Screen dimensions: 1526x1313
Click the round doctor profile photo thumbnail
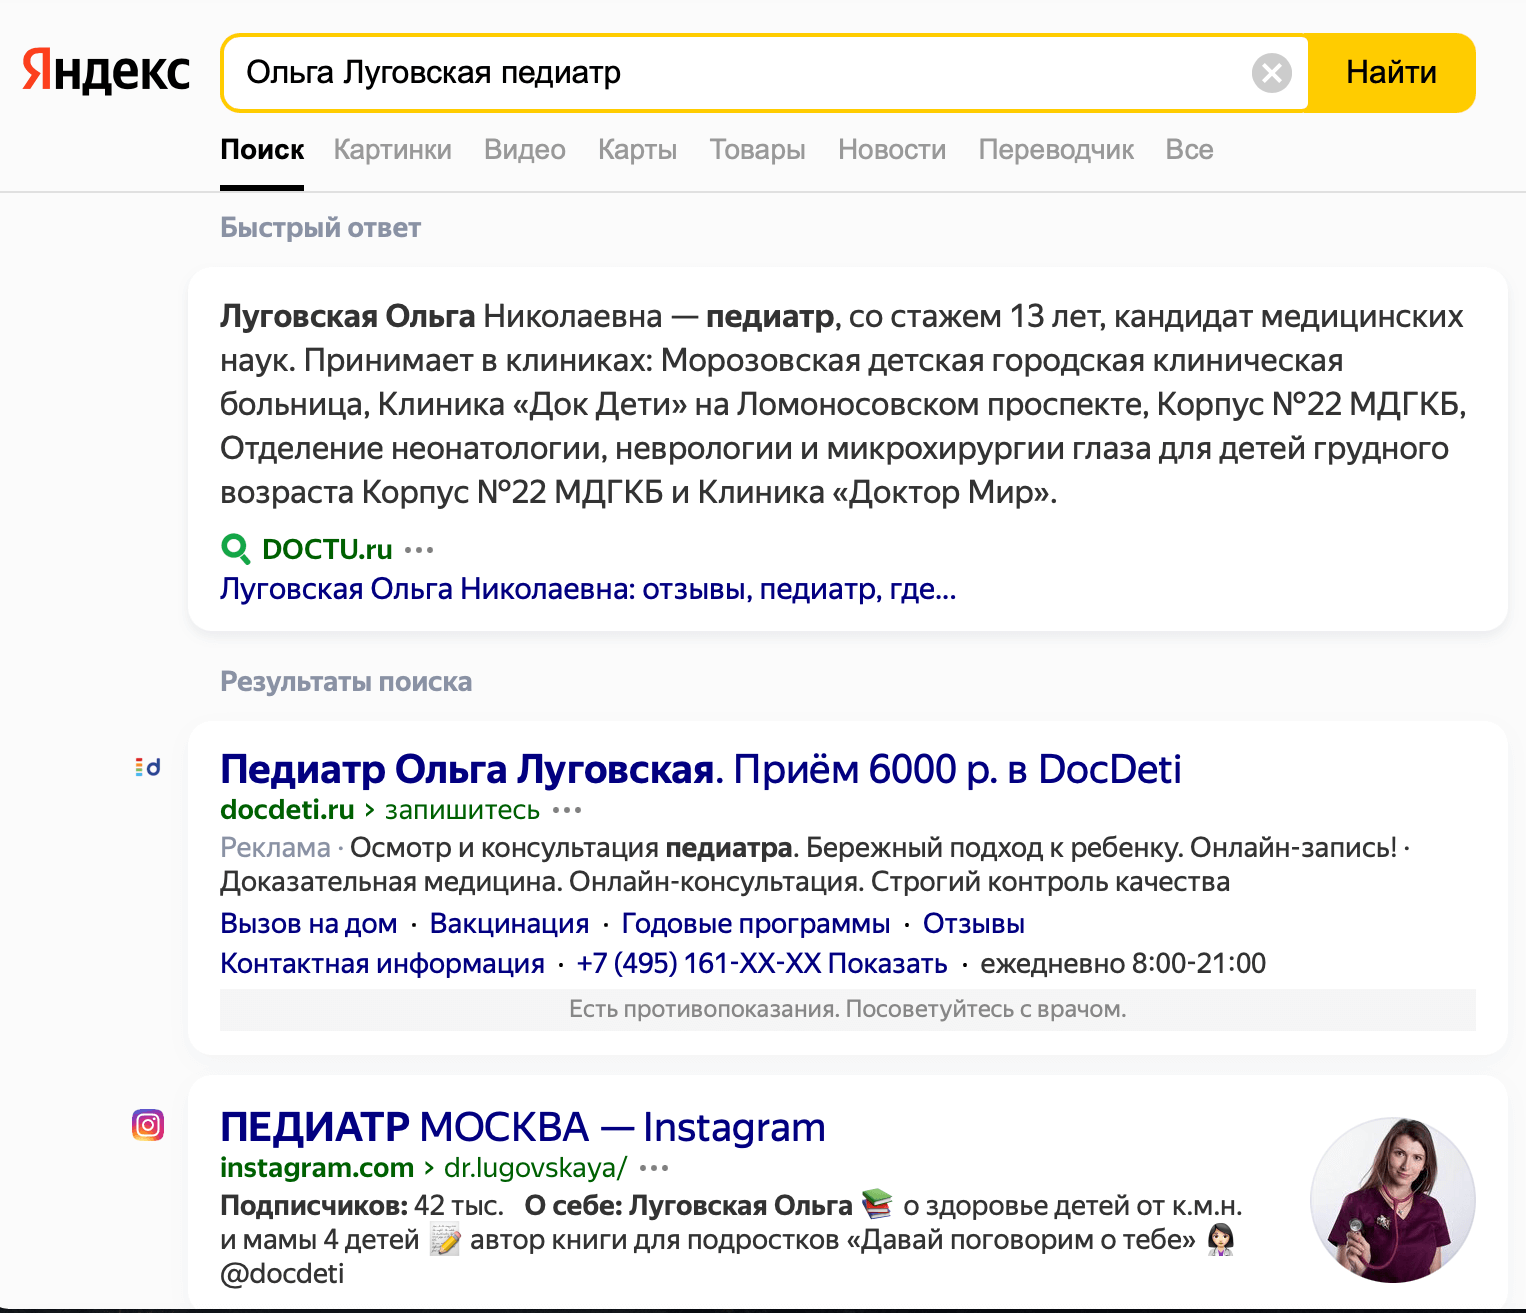1393,1199
